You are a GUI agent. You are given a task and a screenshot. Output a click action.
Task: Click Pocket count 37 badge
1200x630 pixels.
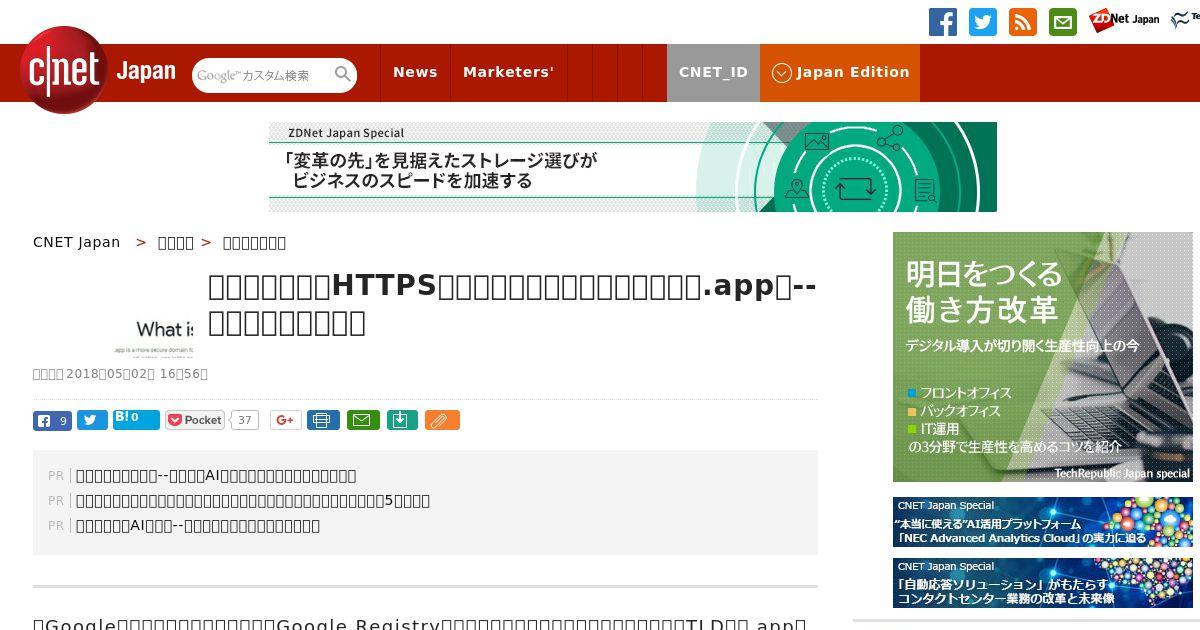point(245,420)
